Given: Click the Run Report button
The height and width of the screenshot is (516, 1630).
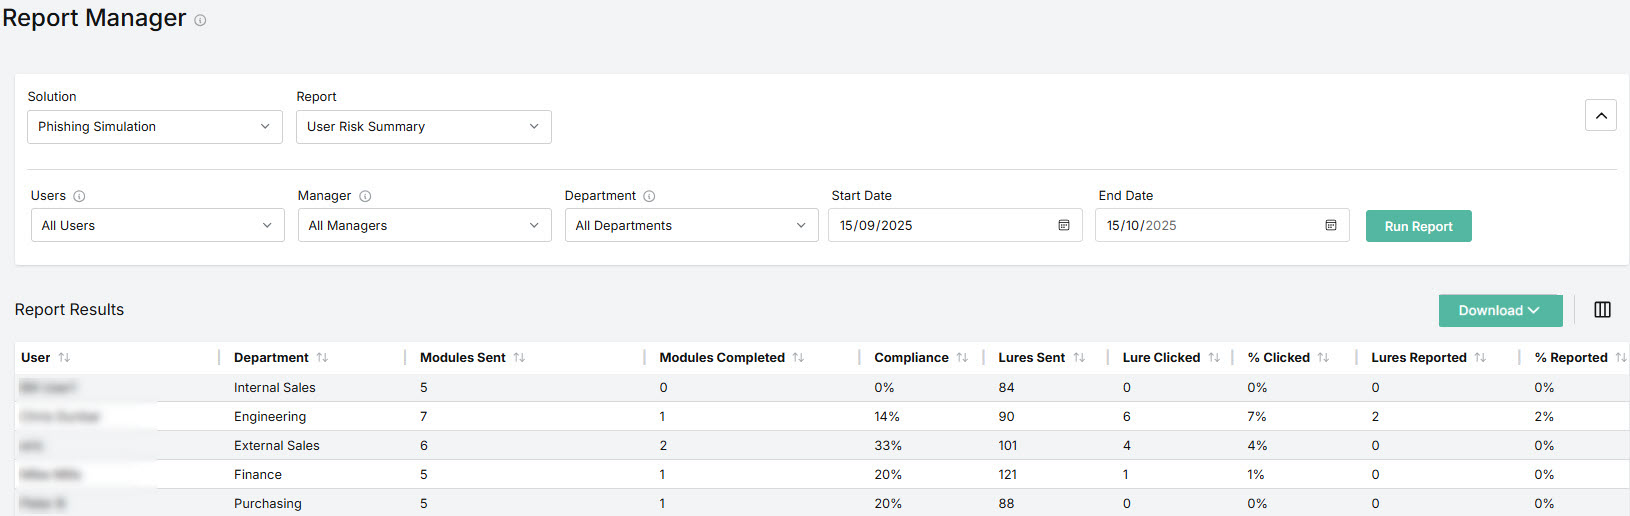Looking at the screenshot, I should pos(1418,226).
